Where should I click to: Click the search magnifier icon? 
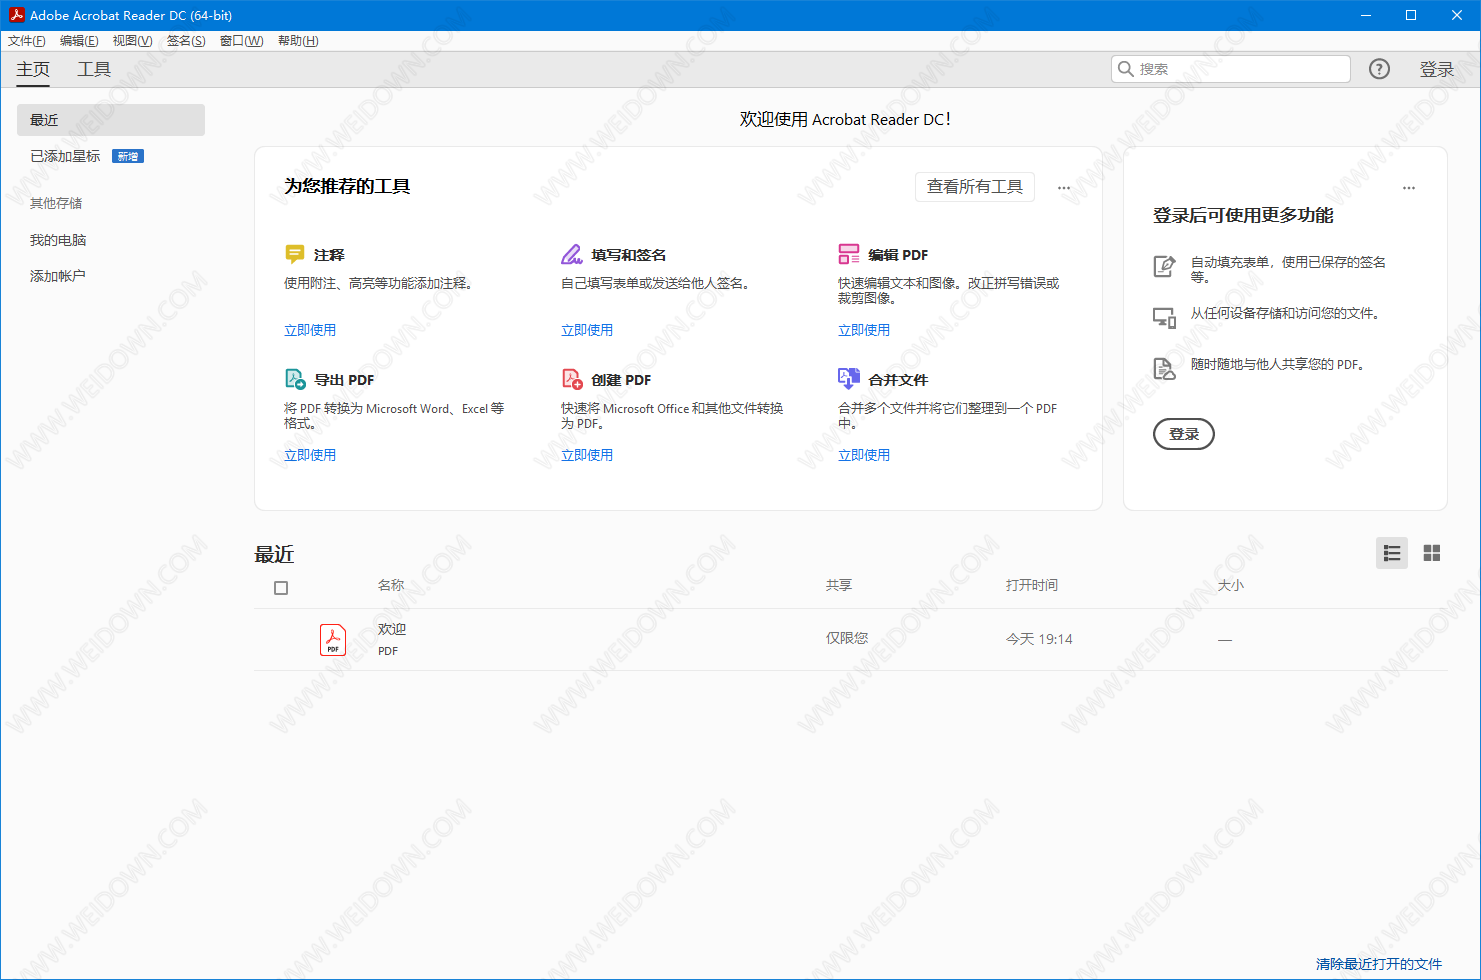tap(1126, 69)
